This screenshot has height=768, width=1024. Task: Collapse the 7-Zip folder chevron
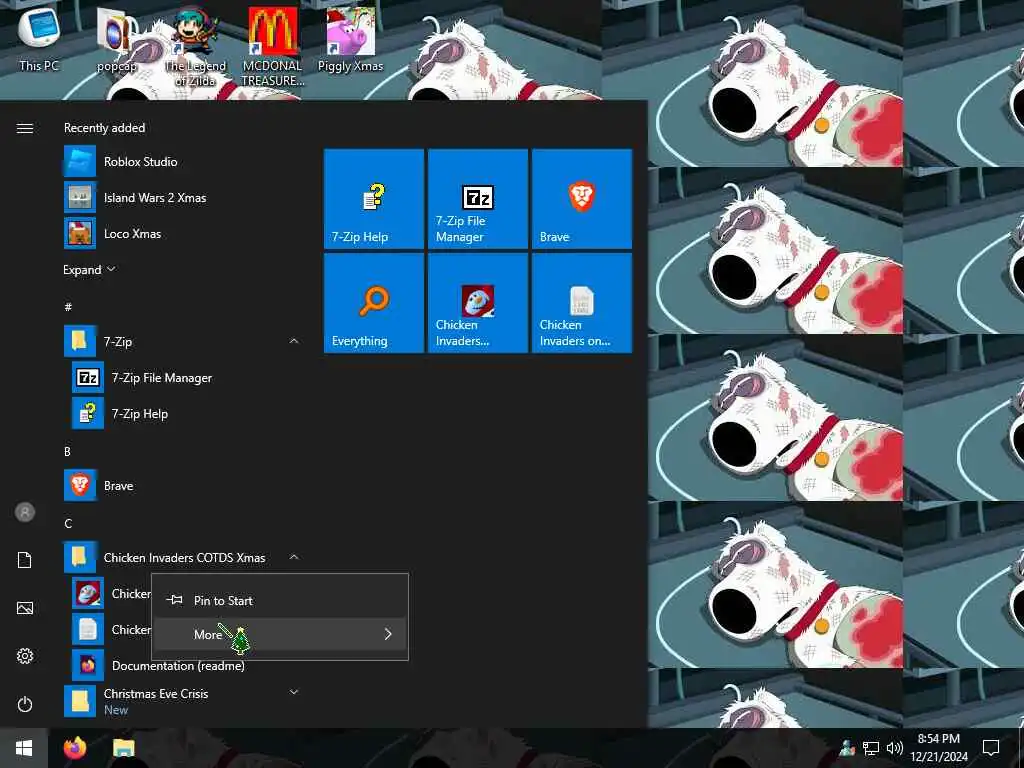294,341
